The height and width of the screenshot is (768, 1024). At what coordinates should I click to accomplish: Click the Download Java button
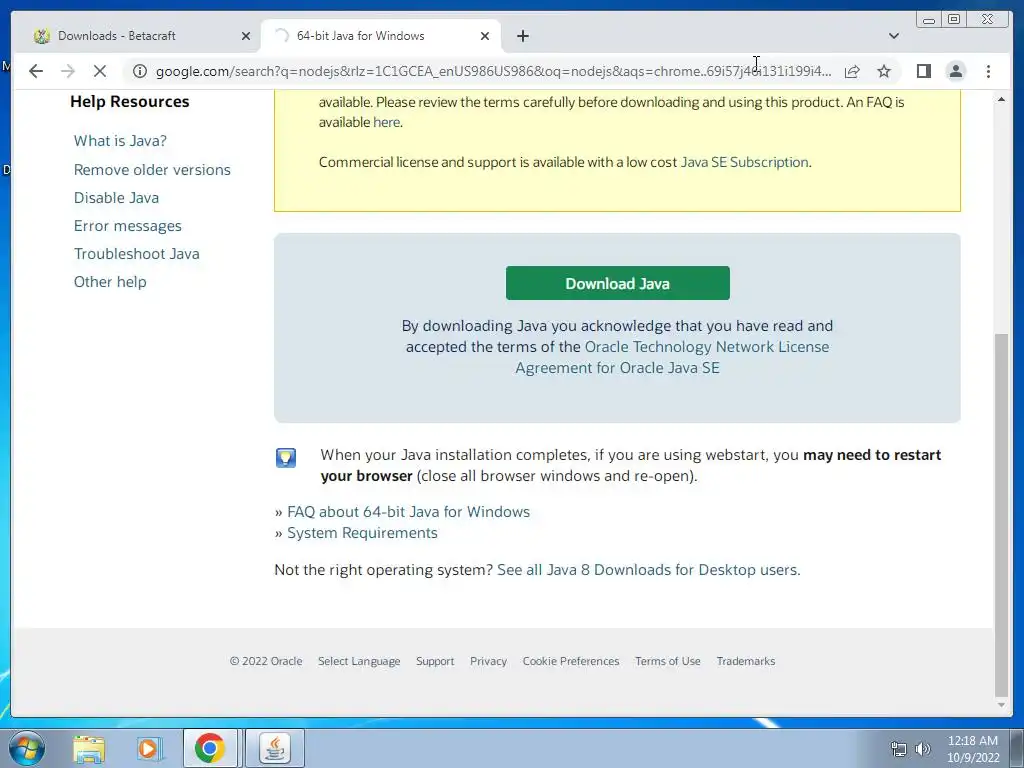617,283
